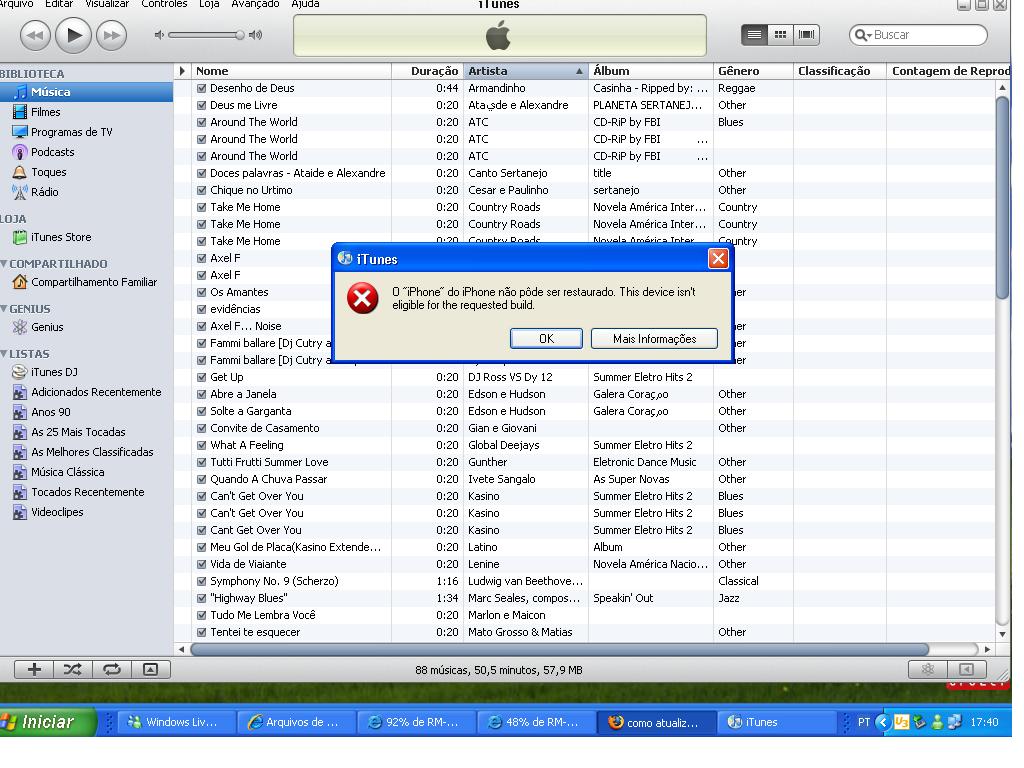Open the Ajuda menu
The width and height of the screenshot is (1024, 768).
305,4
